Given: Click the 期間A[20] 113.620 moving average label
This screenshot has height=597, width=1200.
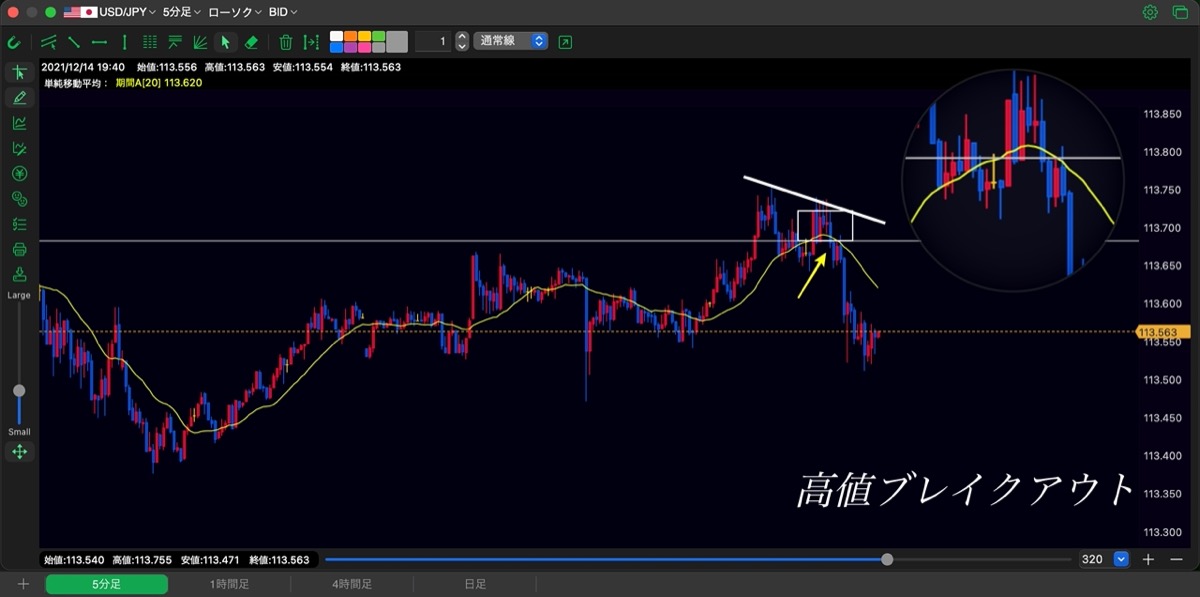Looking at the screenshot, I should click(159, 83).
